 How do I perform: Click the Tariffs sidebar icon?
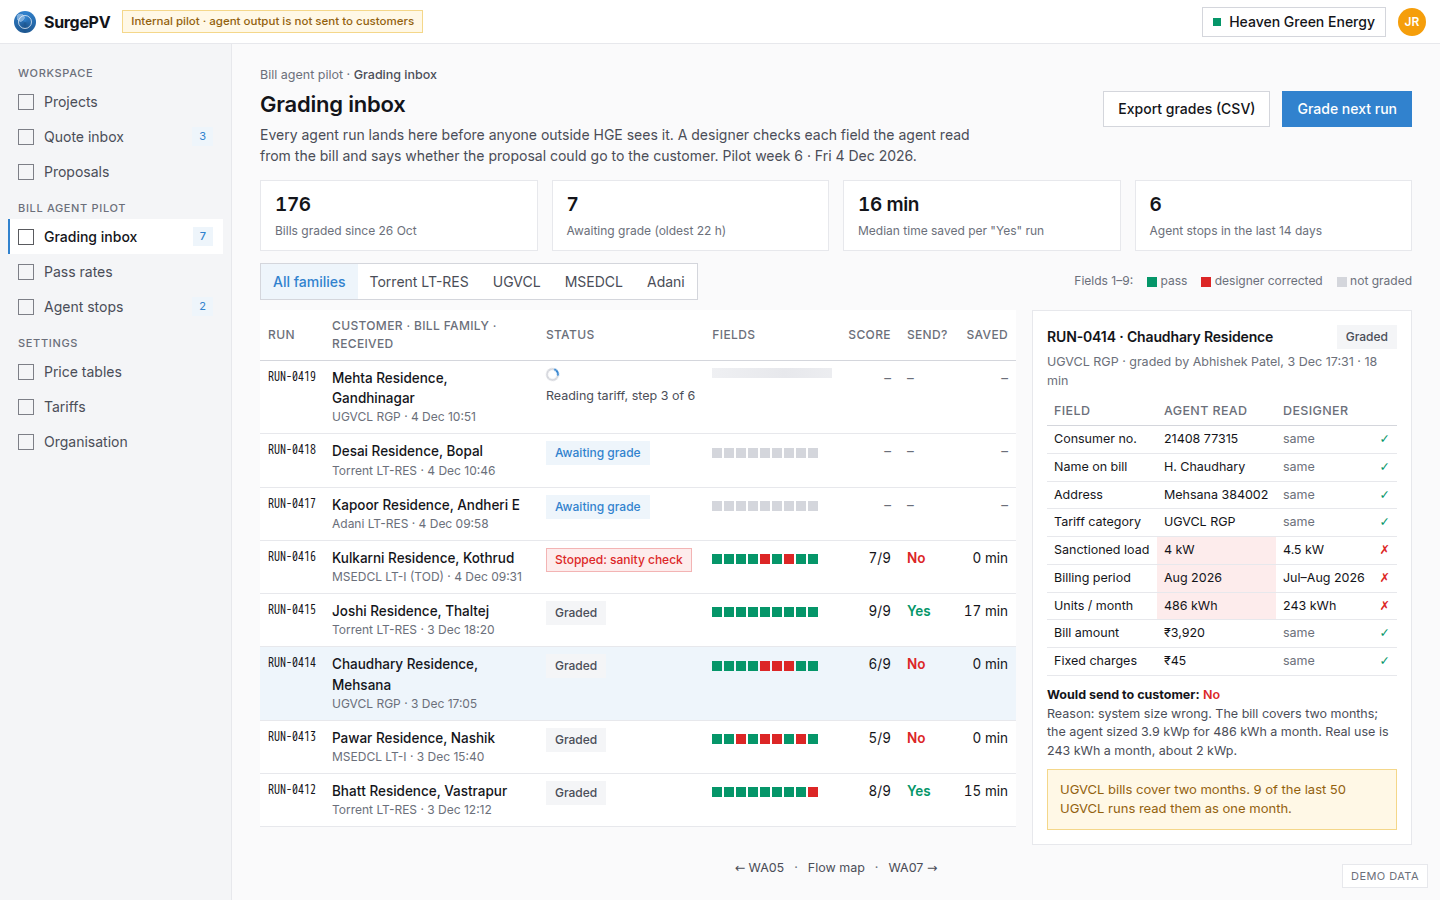point(26,407)
